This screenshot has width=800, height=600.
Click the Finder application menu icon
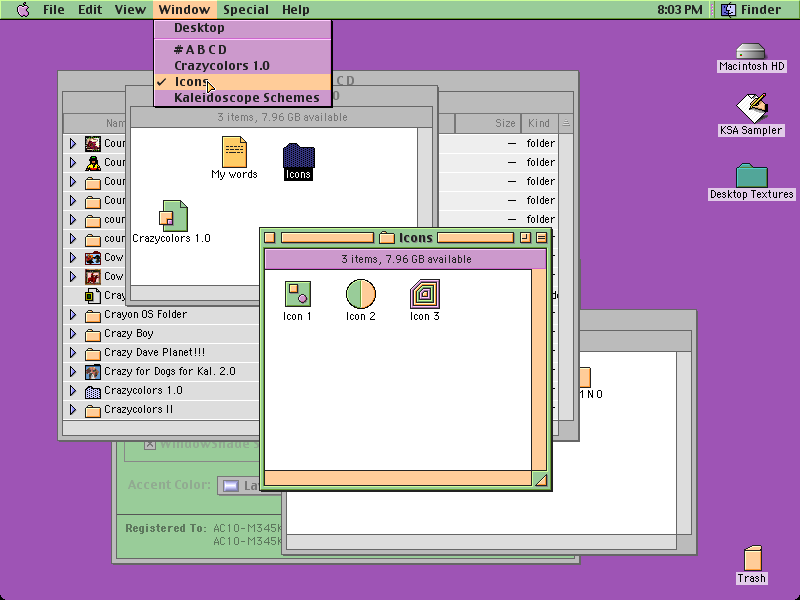[x=729, y=10]
